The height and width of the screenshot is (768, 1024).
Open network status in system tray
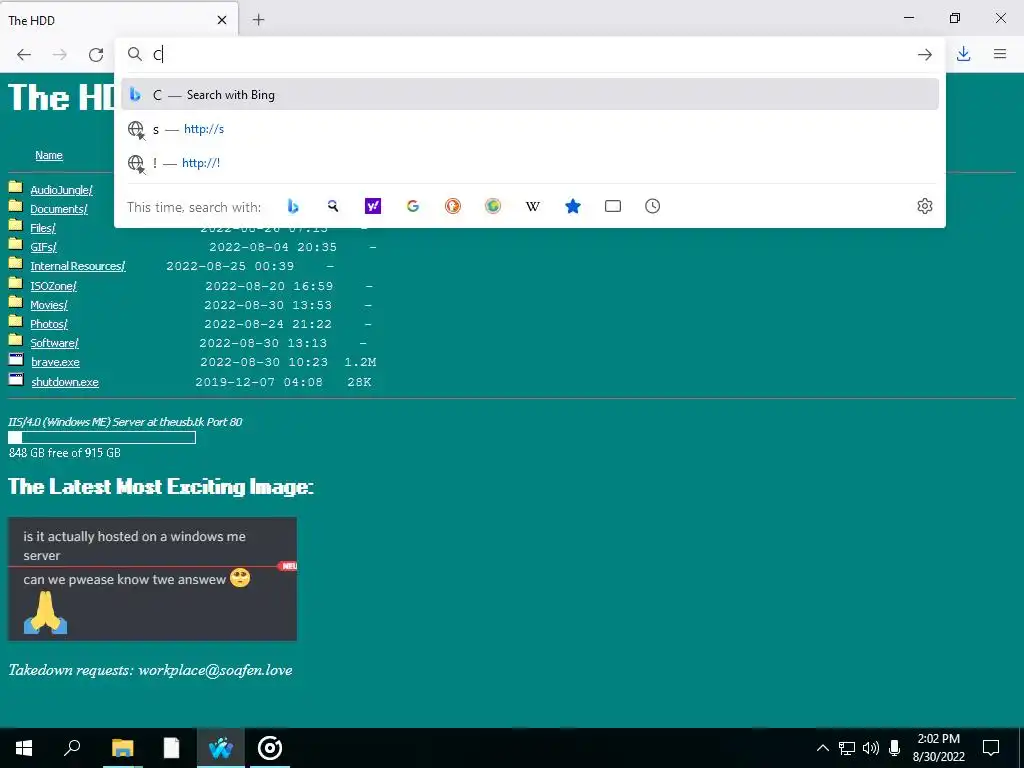847,748
